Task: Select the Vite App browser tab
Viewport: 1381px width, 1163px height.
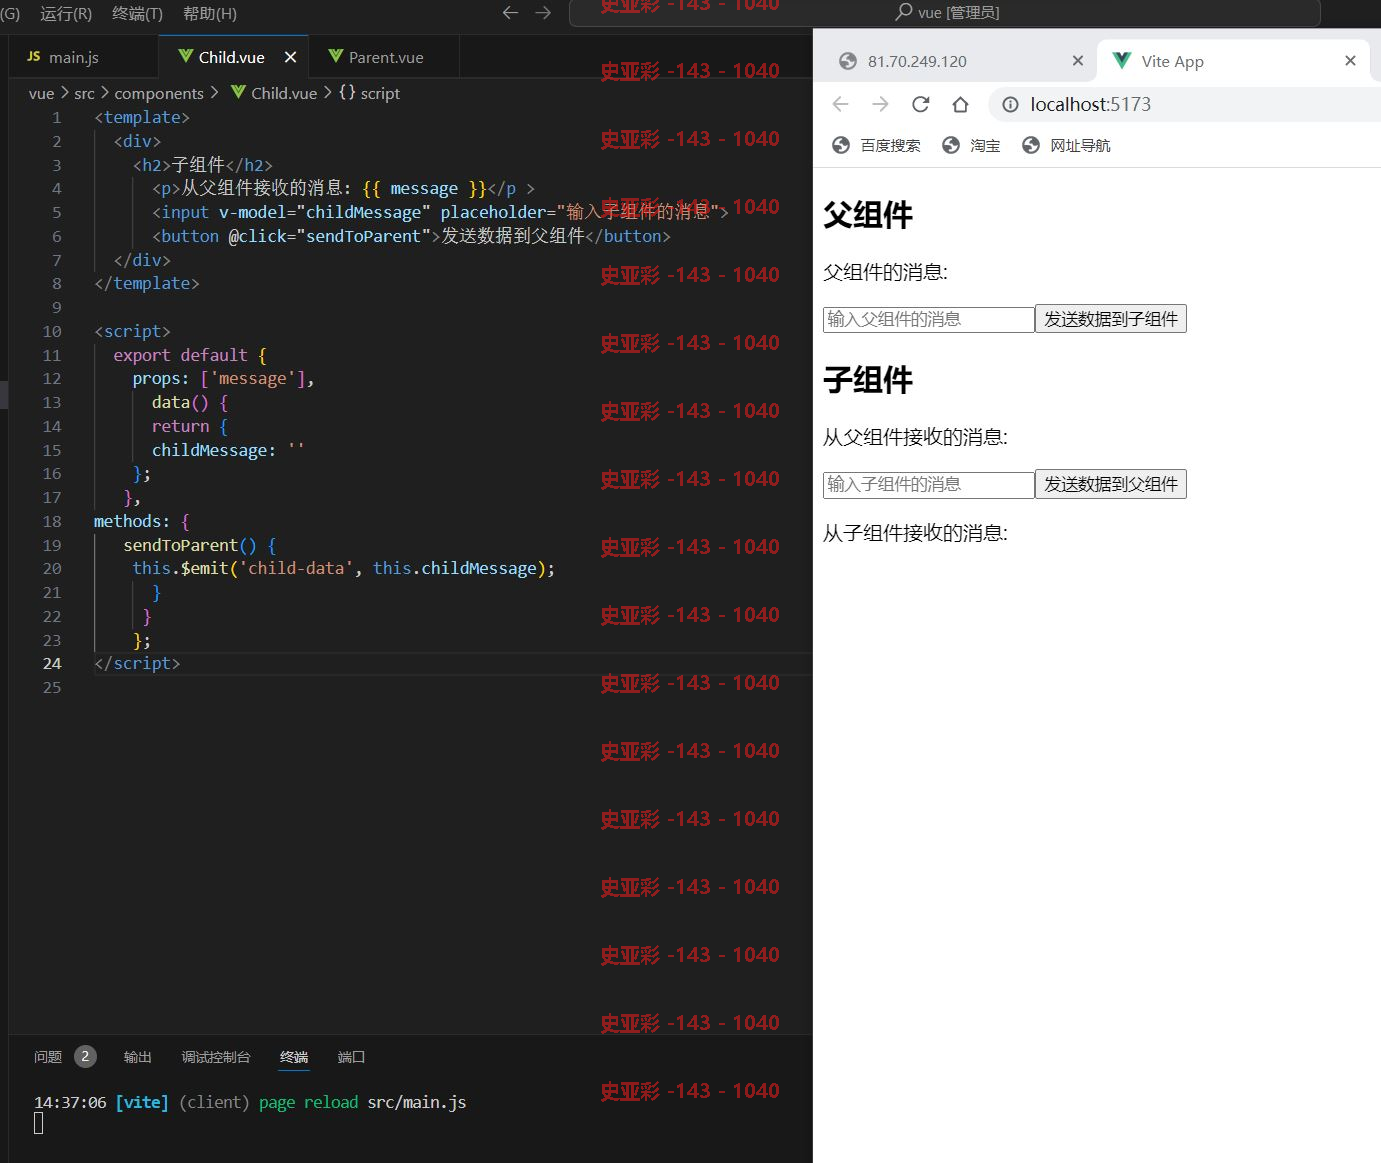Action: 1232,61
